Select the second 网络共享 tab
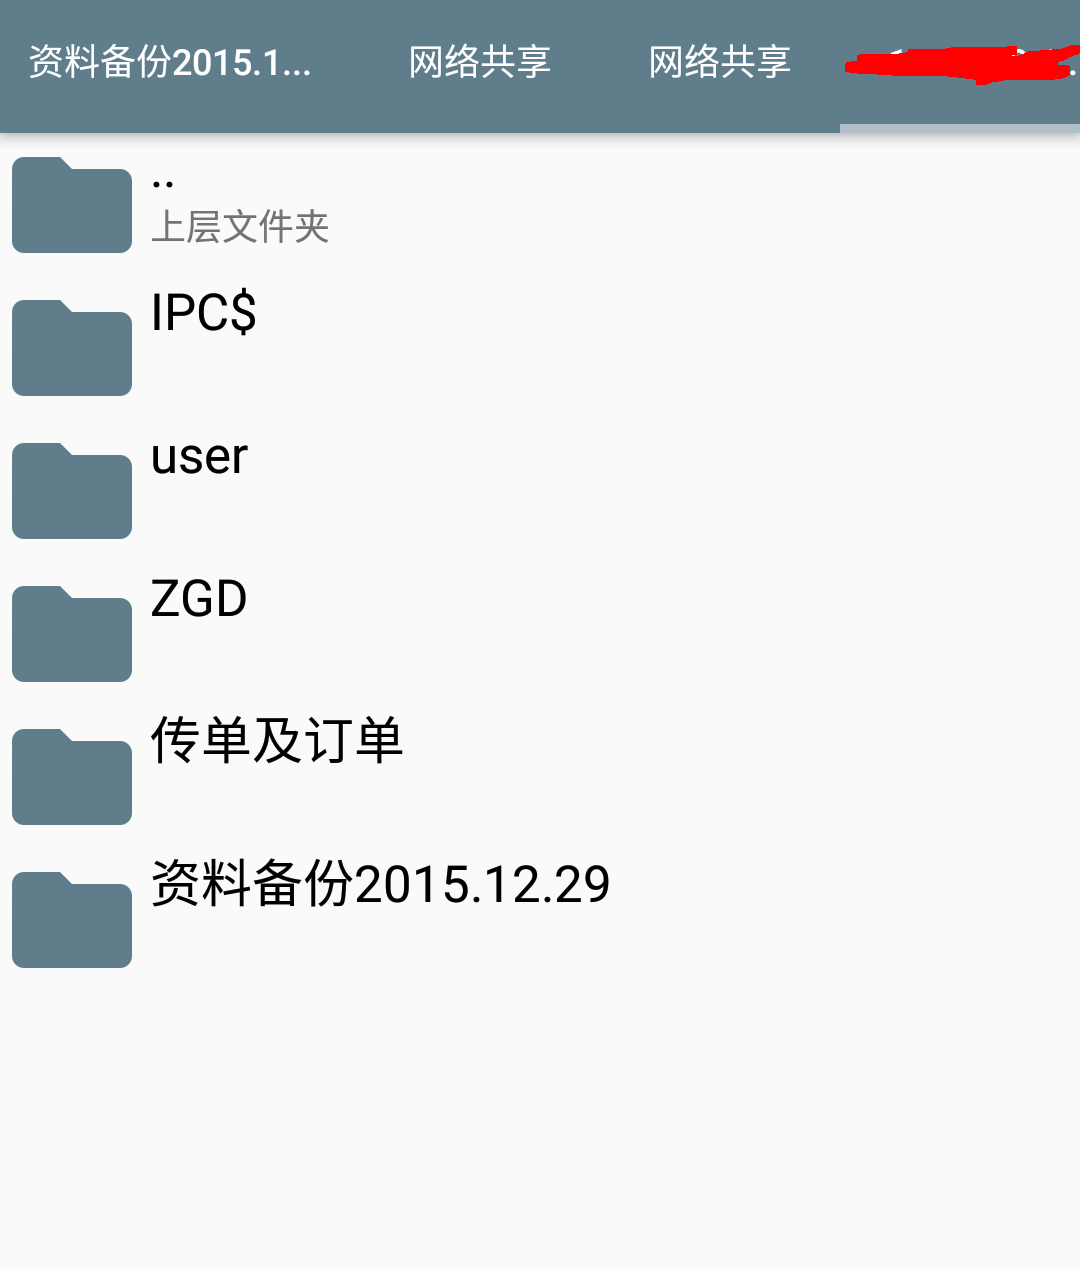Screen dimensions: 1080x1269 click(x=720, y=62)
